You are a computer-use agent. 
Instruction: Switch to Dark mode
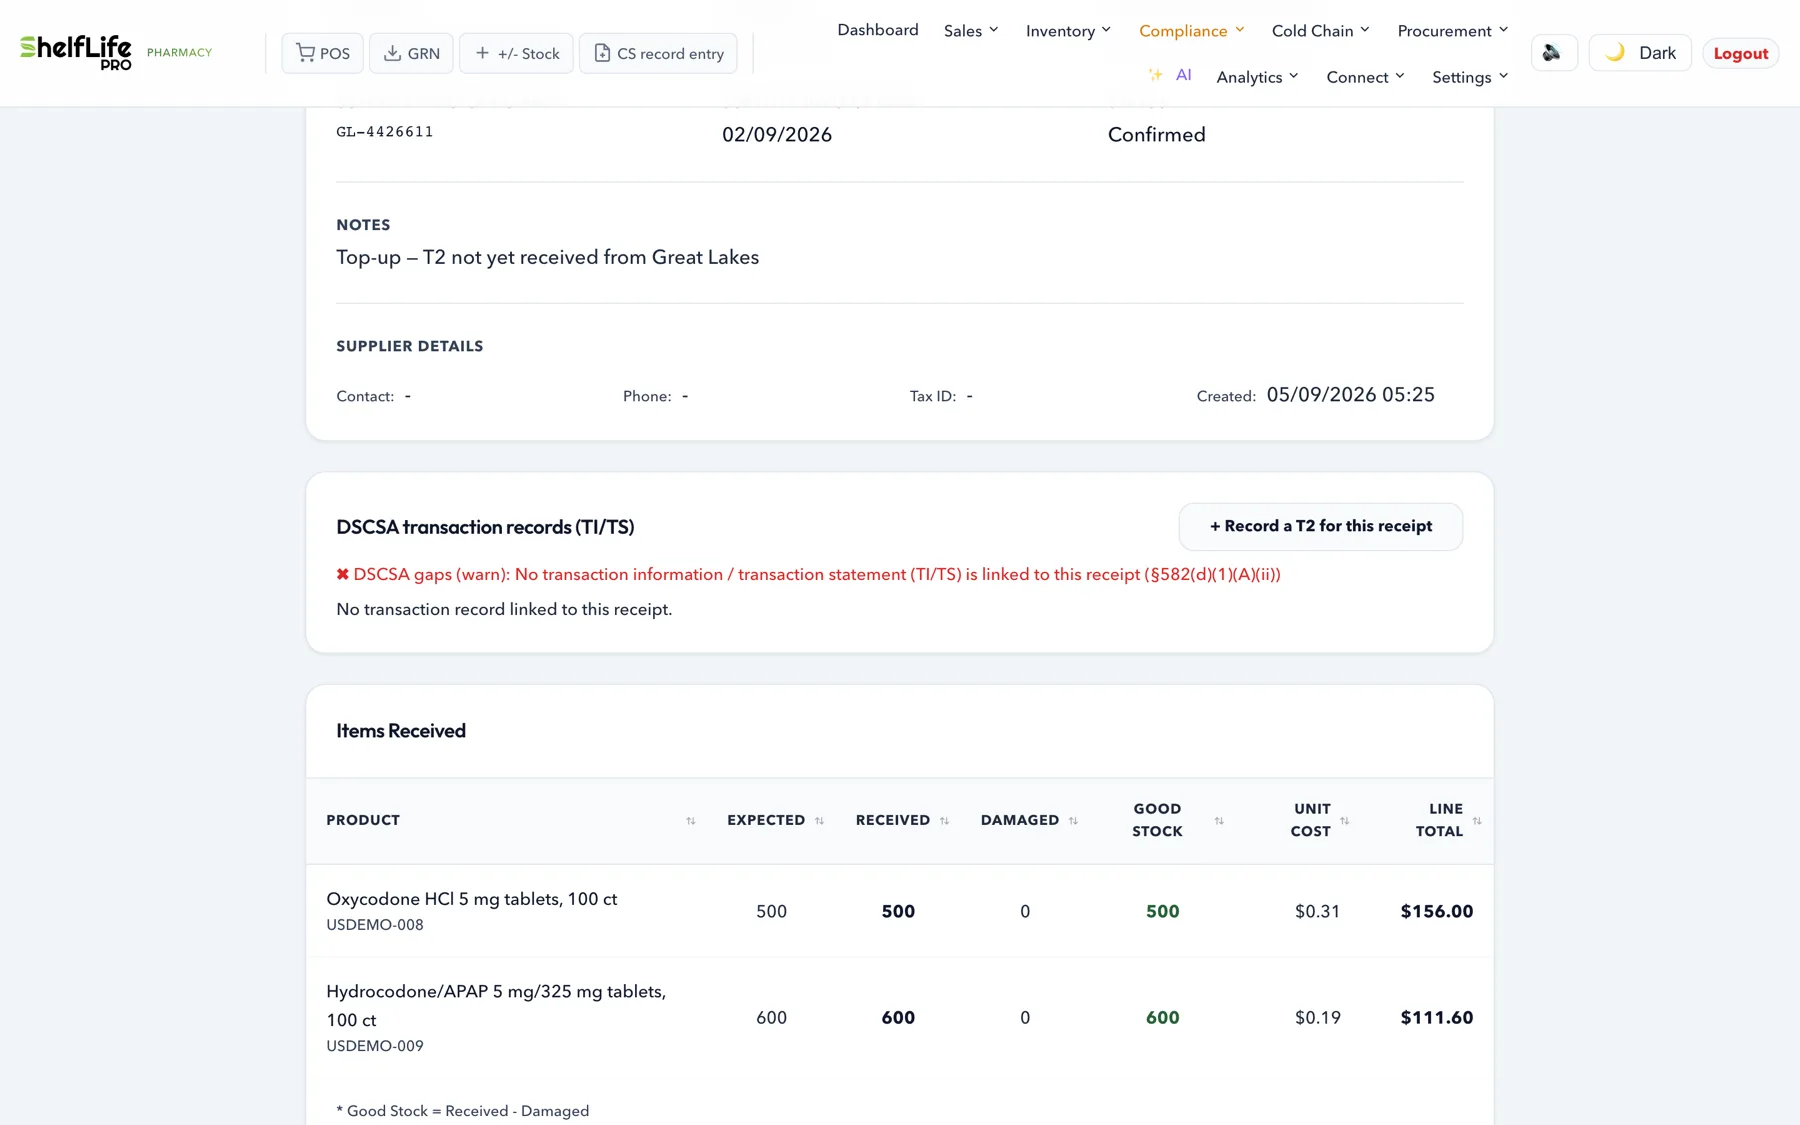tap(1640, 53)
